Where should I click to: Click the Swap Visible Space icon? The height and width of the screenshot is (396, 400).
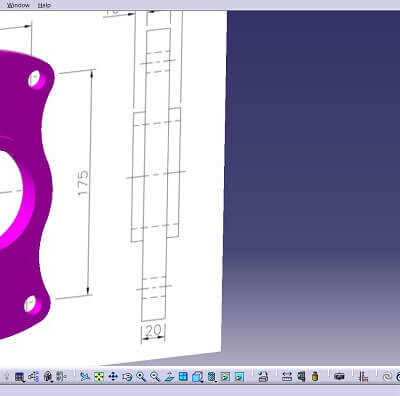[x=240, y=377]
